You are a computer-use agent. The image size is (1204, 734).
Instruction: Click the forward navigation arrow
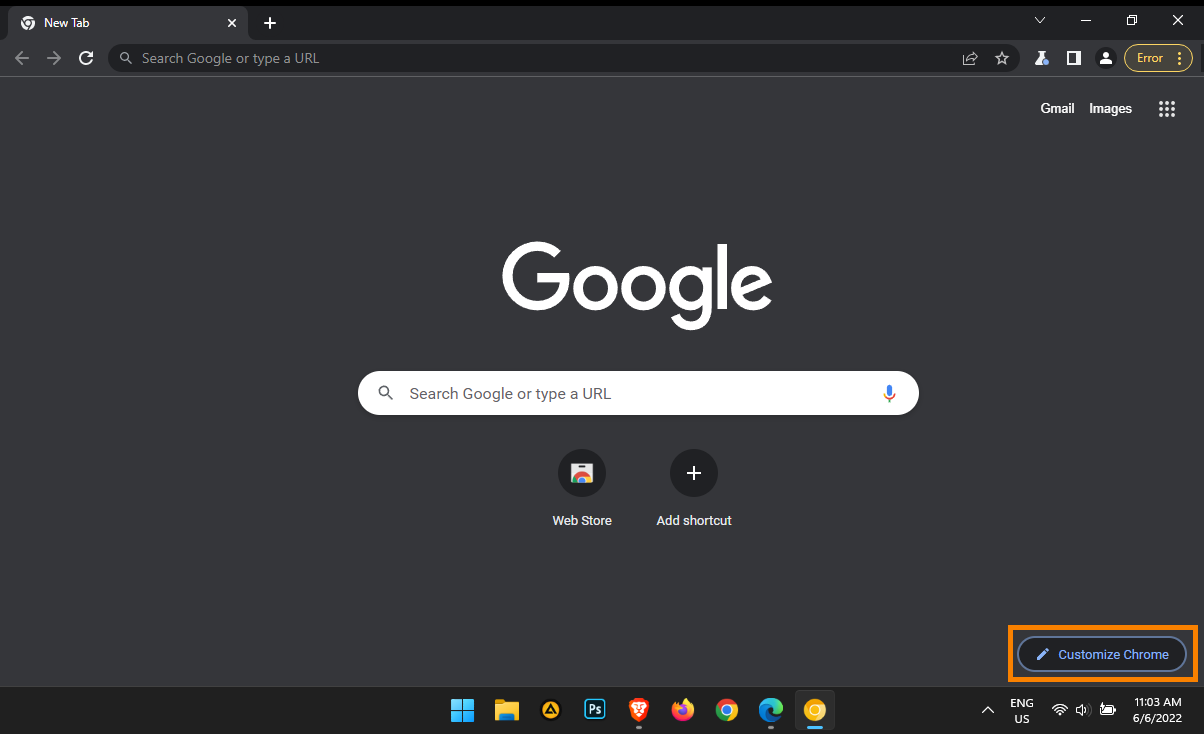[x=54, y=58]
